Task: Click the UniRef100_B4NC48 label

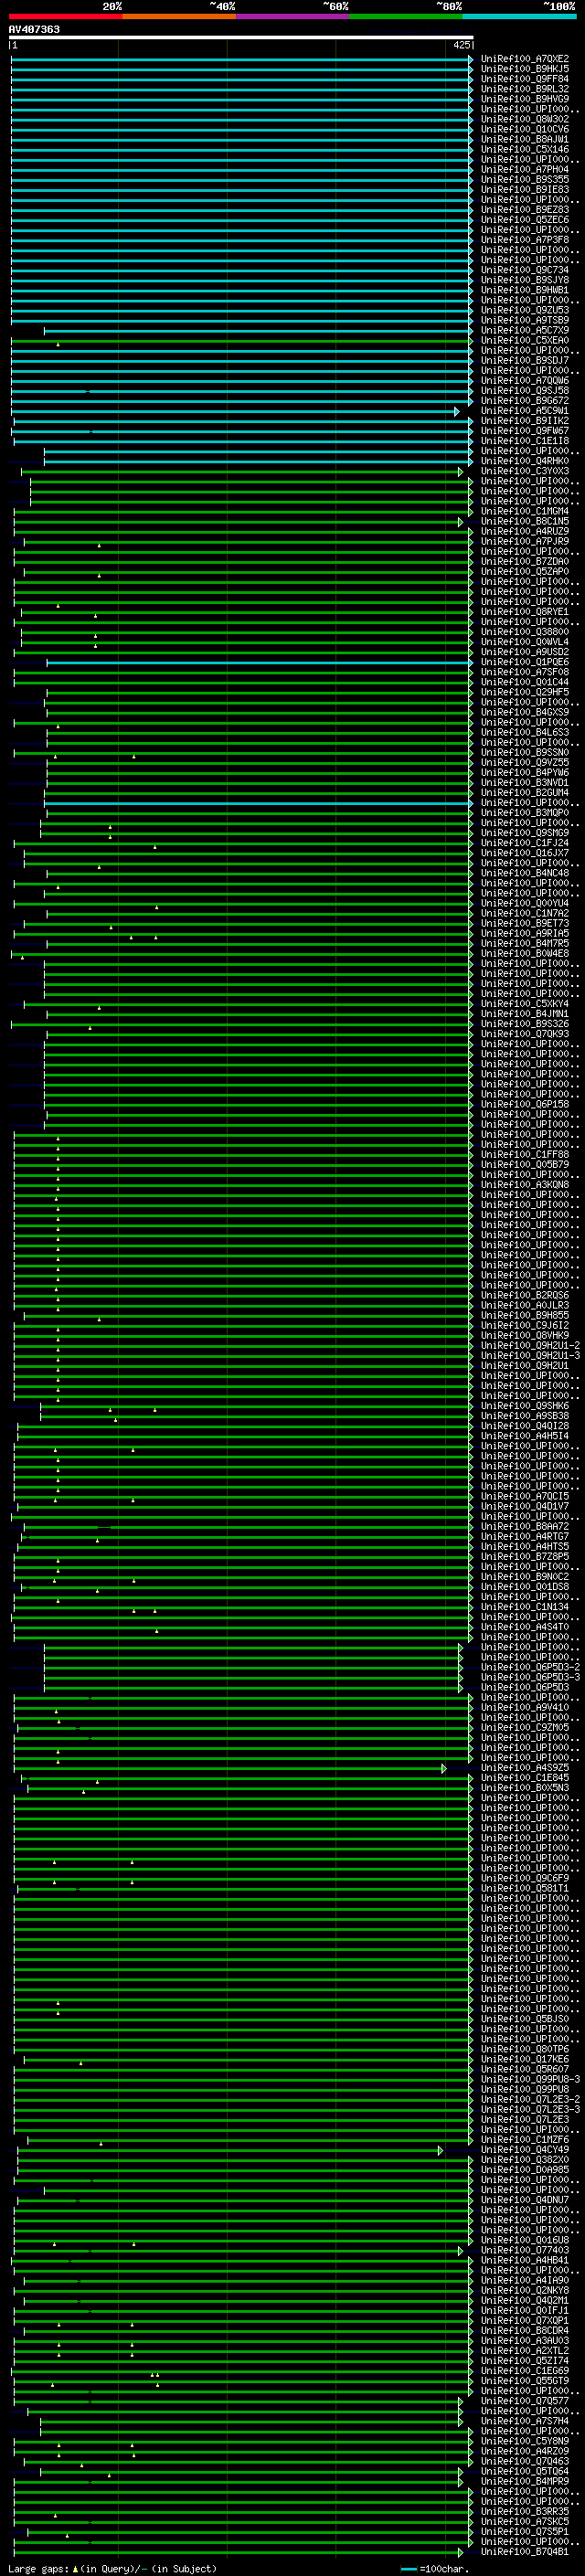Action: [x=525, y=873]
